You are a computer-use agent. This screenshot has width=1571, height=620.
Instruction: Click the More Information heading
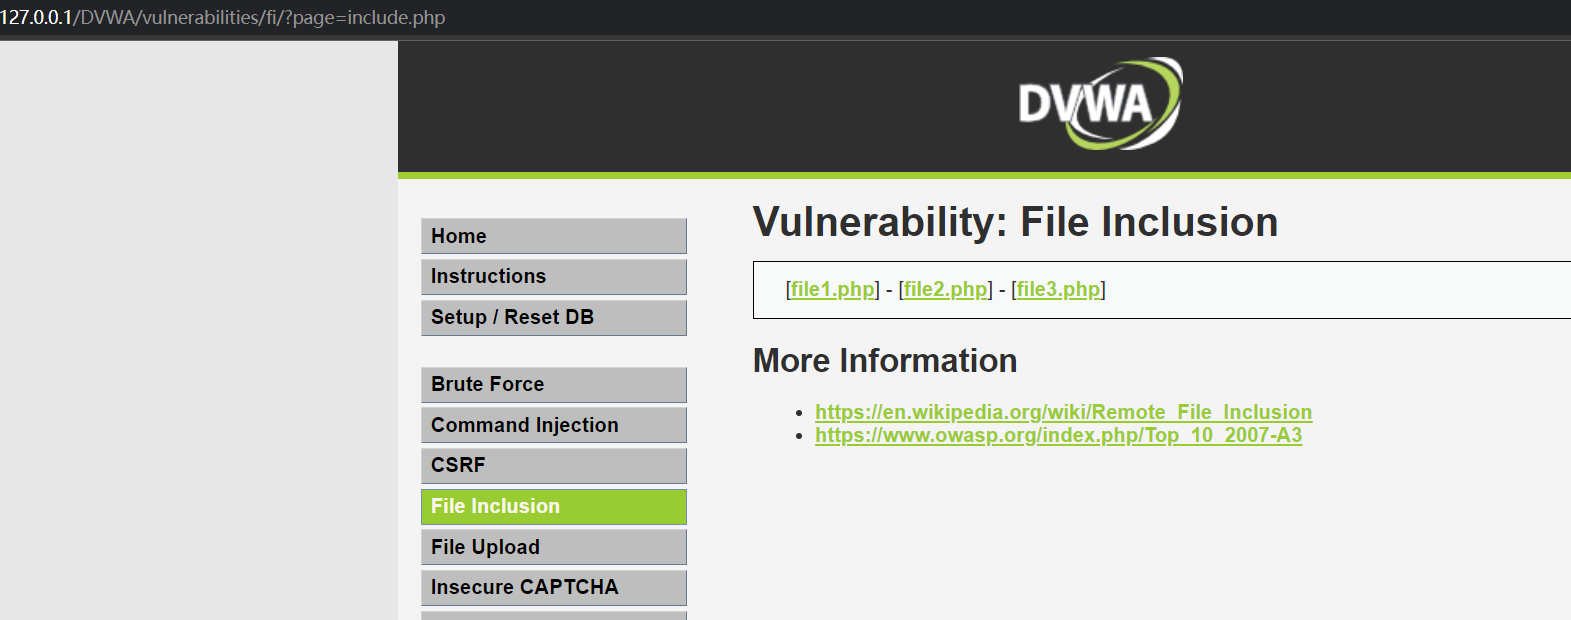coord(885,361)
